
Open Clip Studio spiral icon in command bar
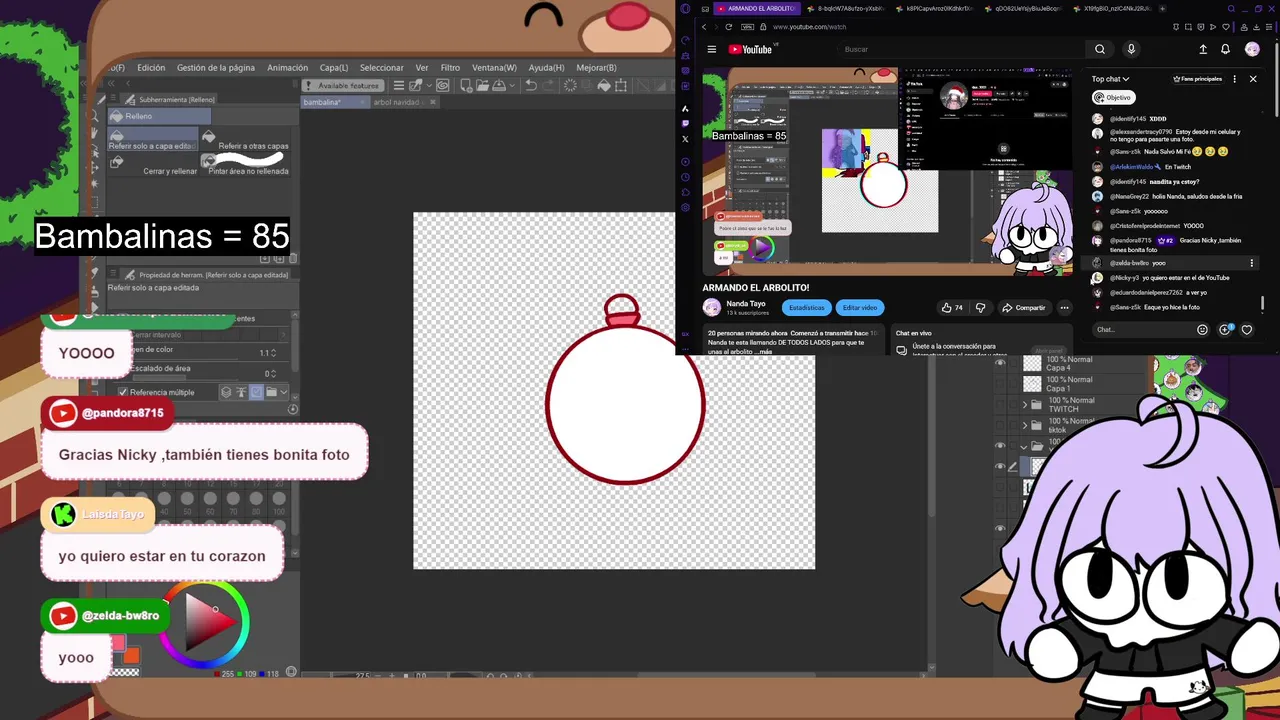pos(442,86)
